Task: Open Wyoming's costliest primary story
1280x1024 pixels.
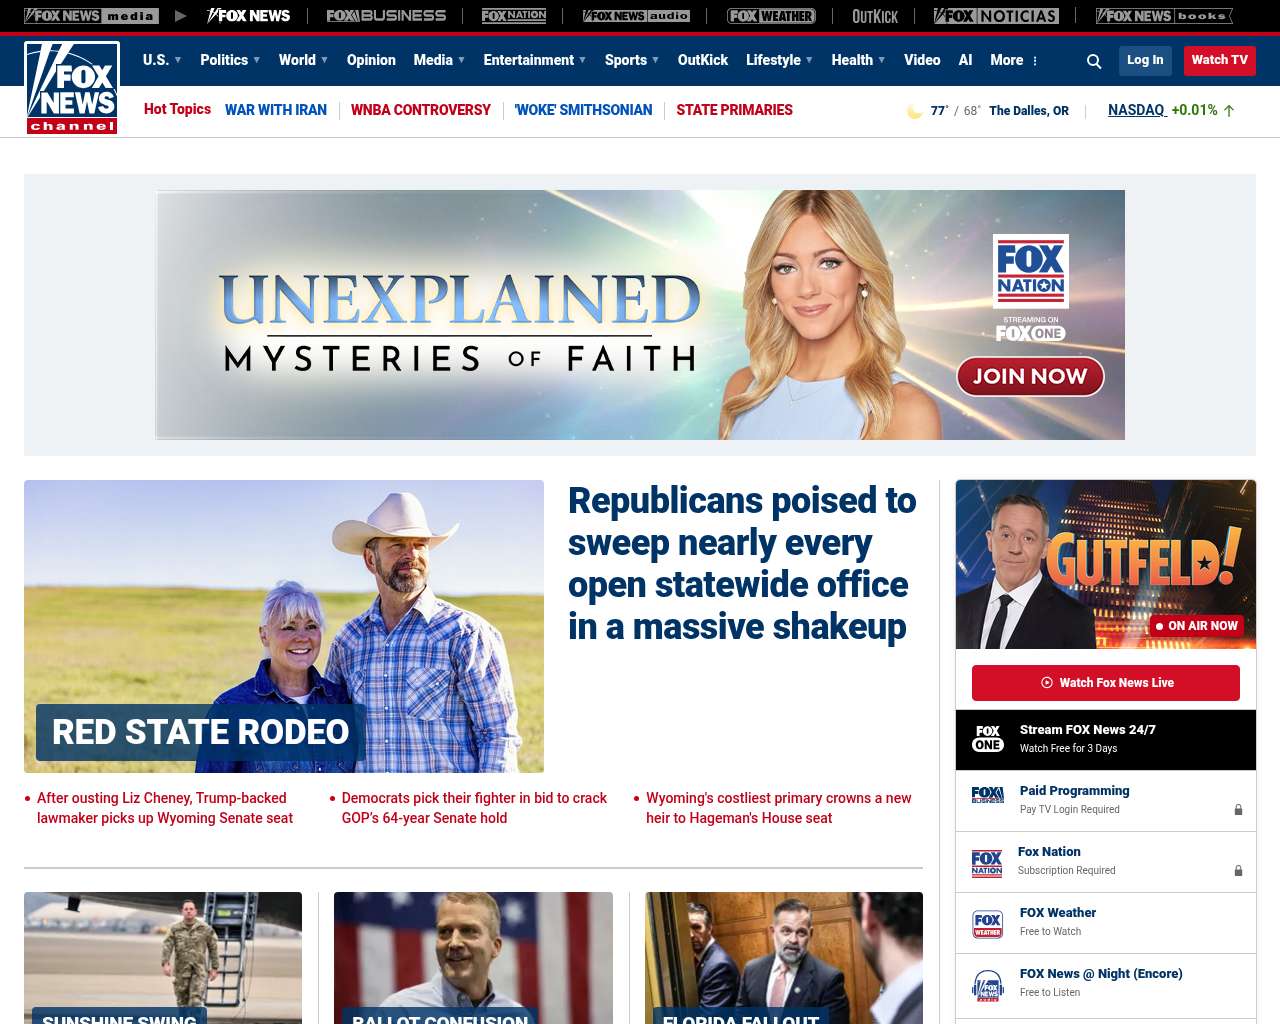Action: click(x=779, y=808)
